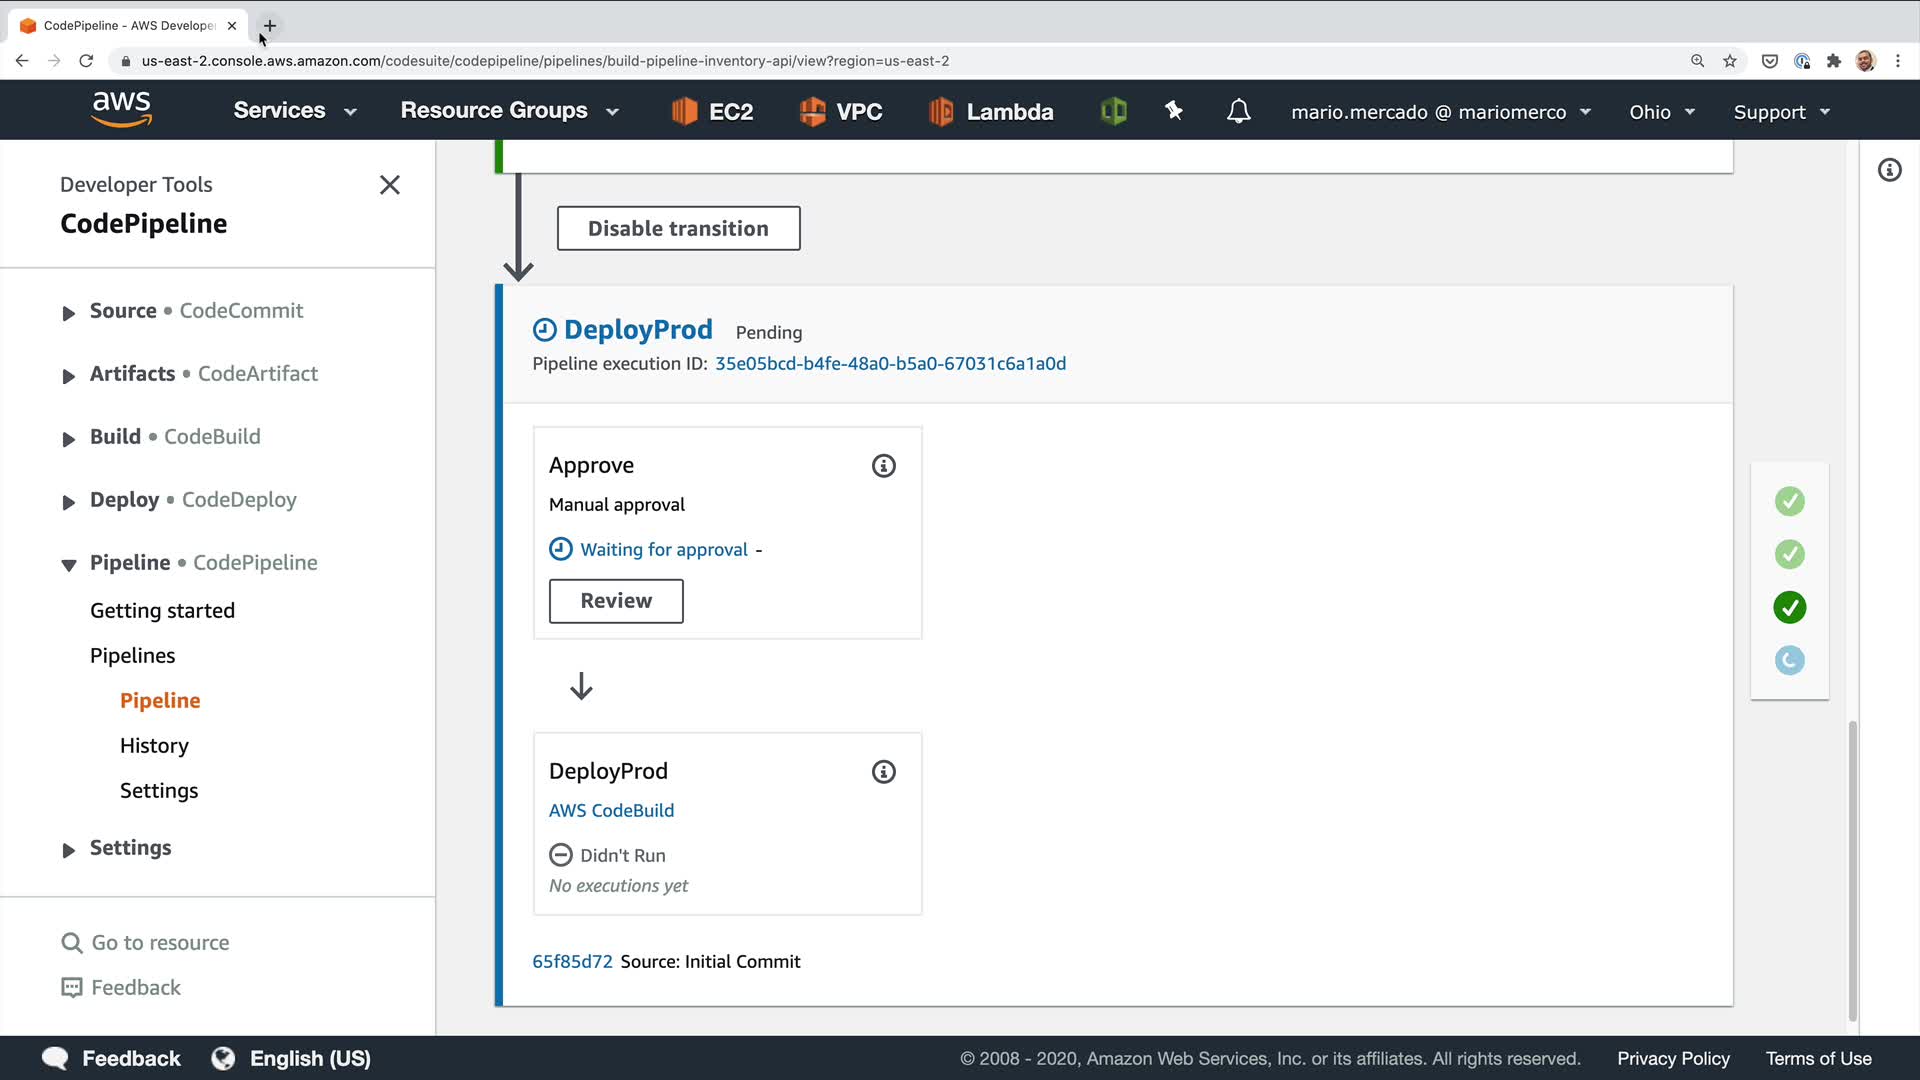The image size is (1920, 1080).
Task: Open Getting started in sidebar
Action: click(x=162, y=611)
